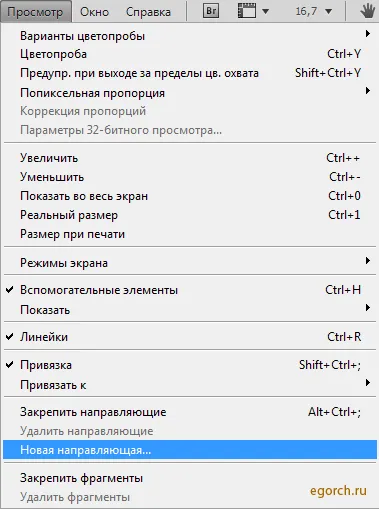Screen dimensions: 379x509
Task: Open the view extras filmstrip icon
Action: [247, 11]
